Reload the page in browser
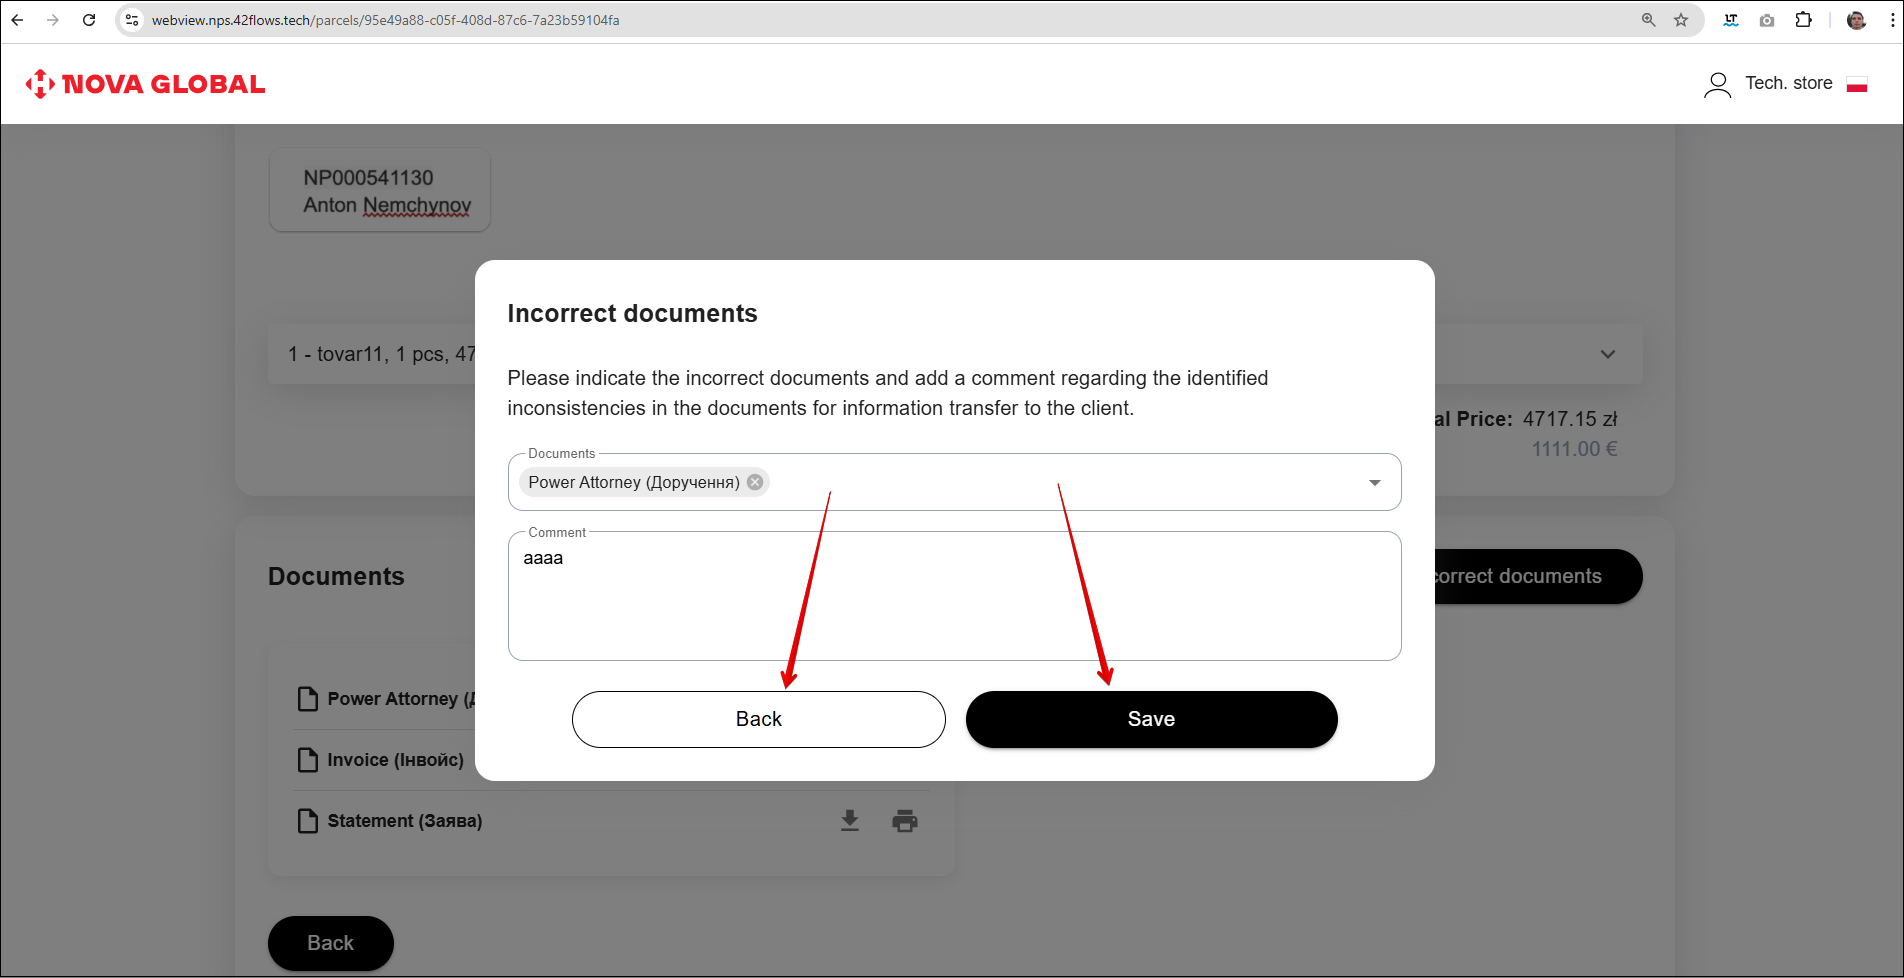This screenshot has width=1904, height=978. 89,20
